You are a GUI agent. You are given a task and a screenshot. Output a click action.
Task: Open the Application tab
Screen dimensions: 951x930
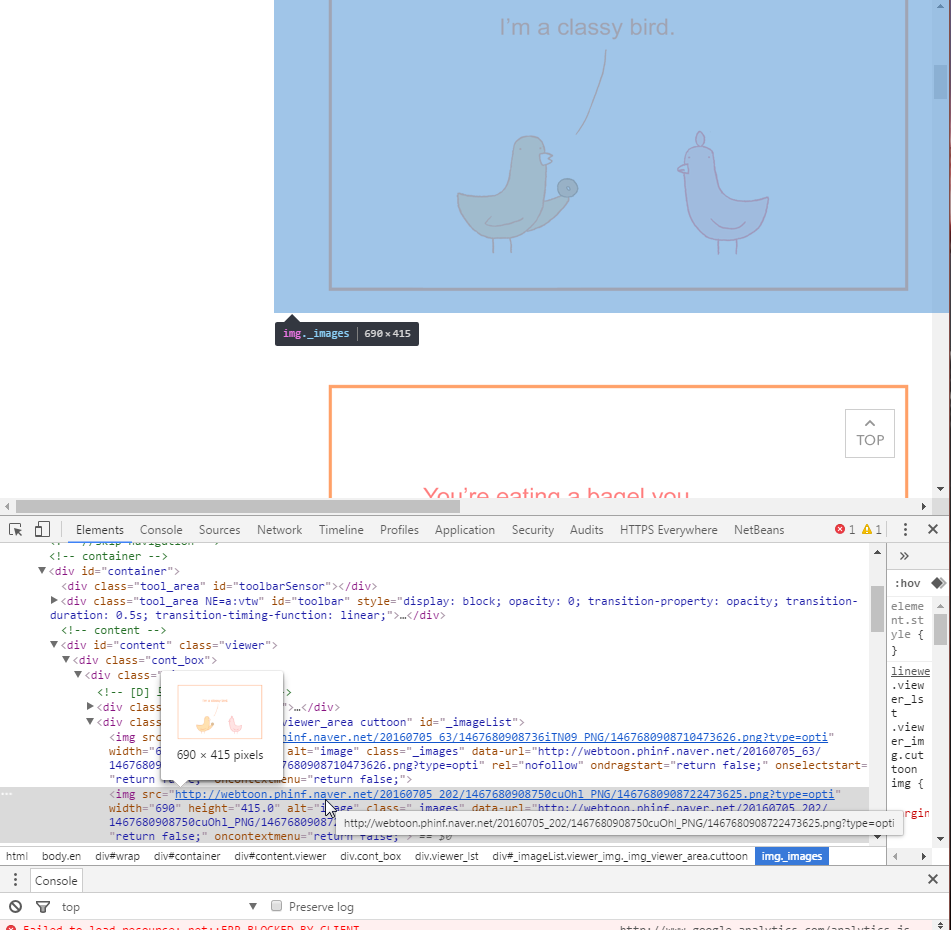click(465, 530)
